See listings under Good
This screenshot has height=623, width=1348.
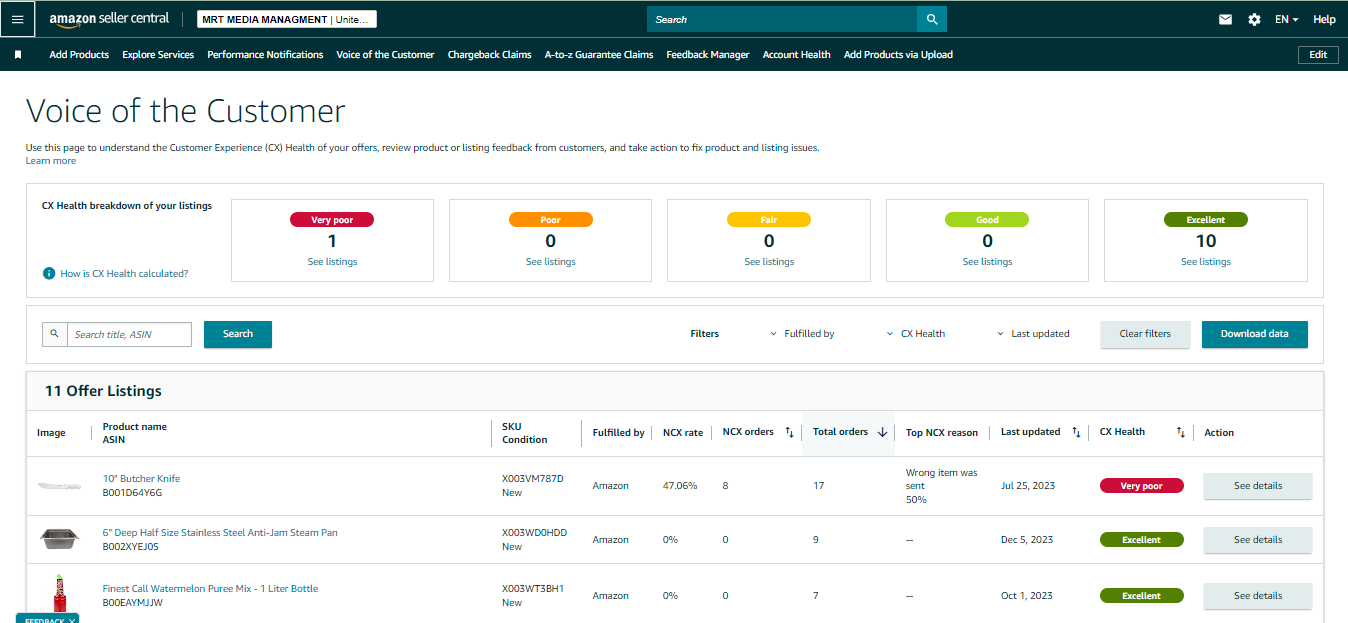[x=987, y=262]
